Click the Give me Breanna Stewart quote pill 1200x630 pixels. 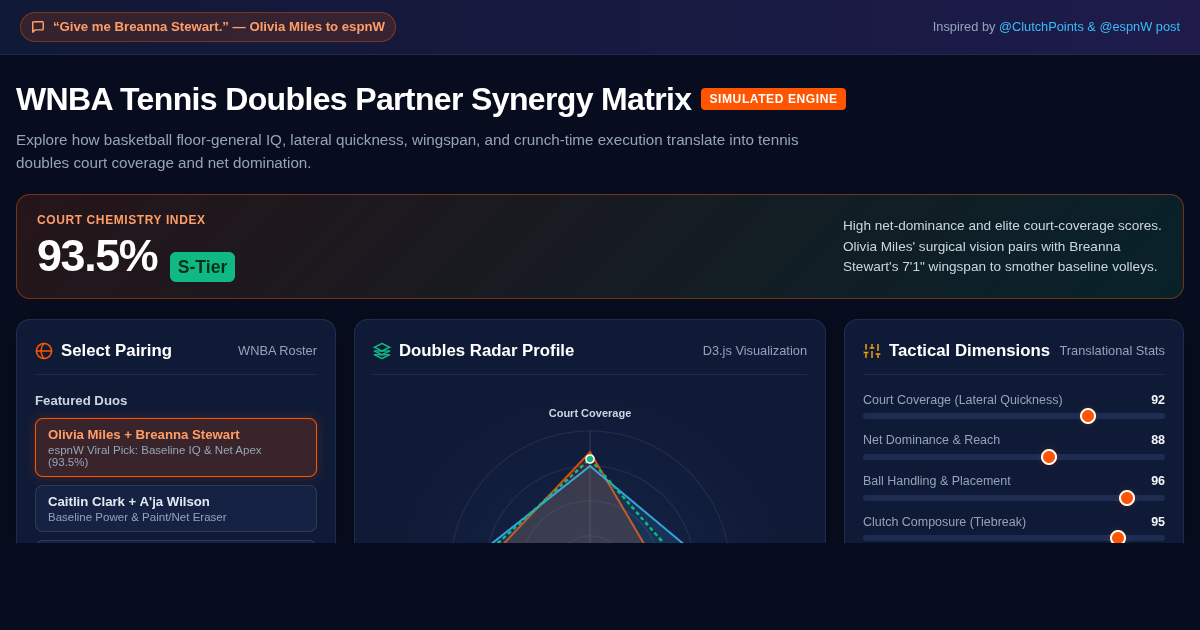[208, 27]
